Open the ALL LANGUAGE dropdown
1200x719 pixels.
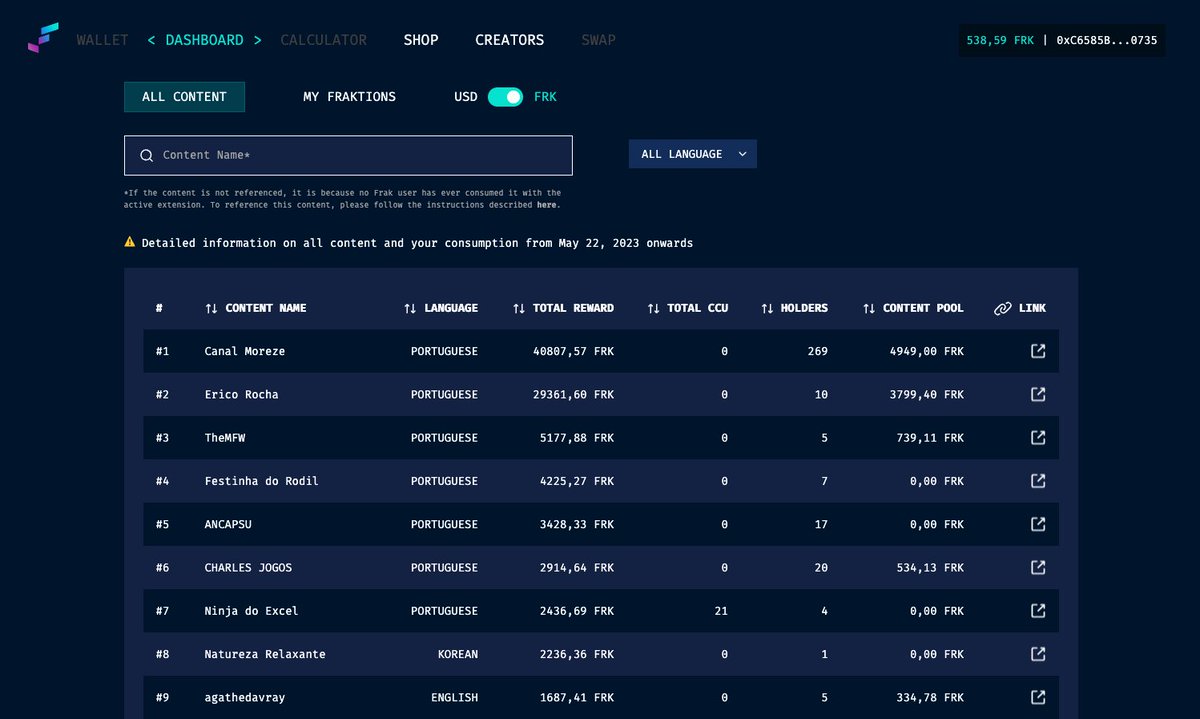coord(692,153)
